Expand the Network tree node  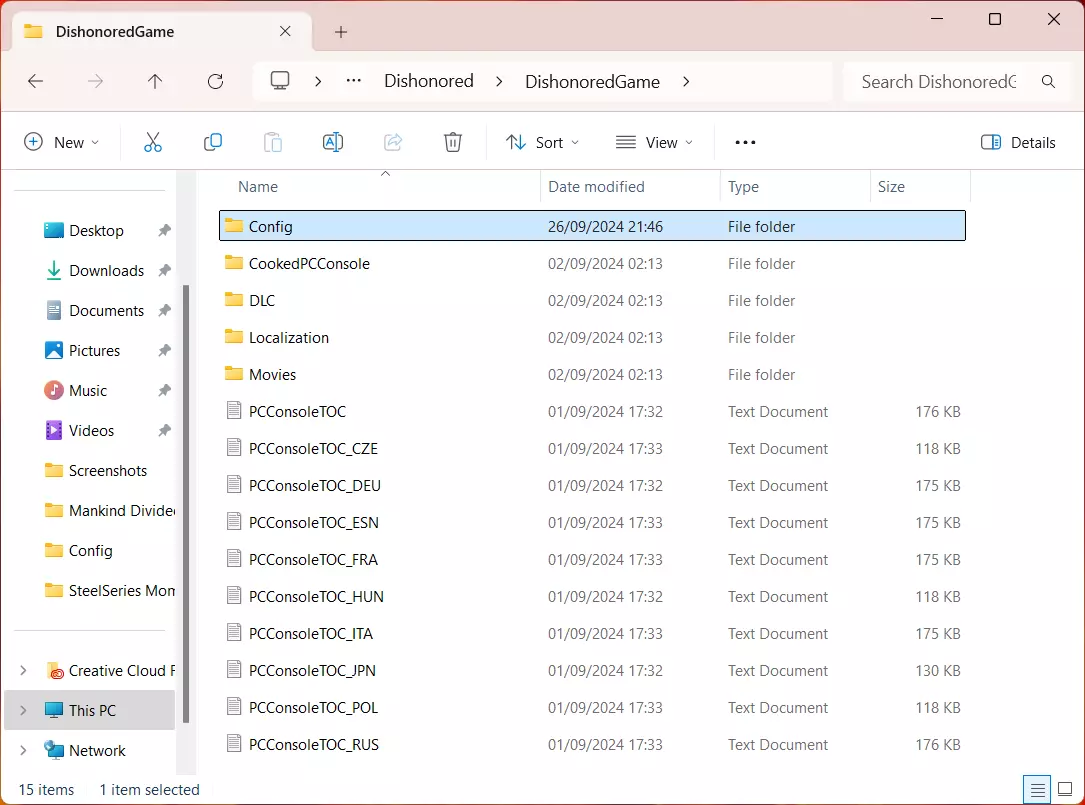(x=23, y=750)
